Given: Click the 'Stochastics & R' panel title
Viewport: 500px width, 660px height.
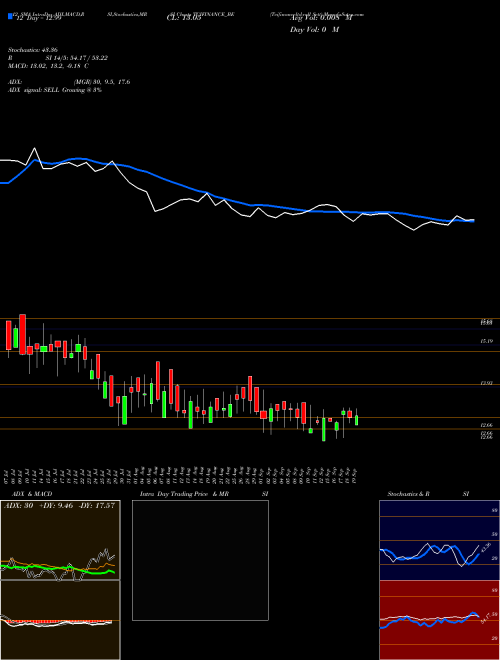Looking at the screenshot, I should click(409, 494).
